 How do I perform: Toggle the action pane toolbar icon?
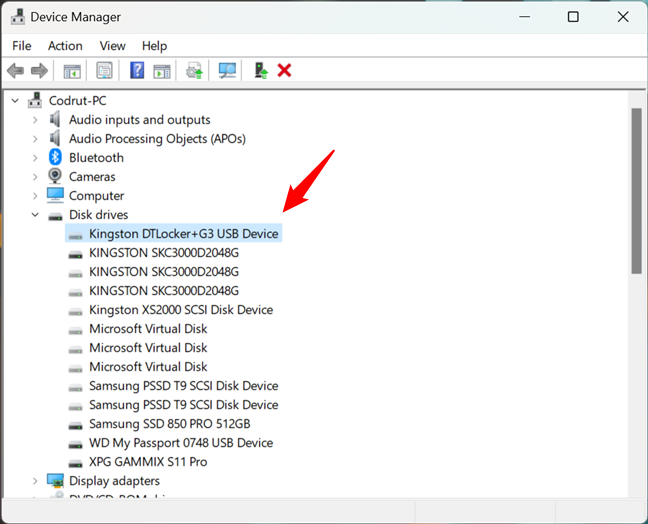(162, 71)
